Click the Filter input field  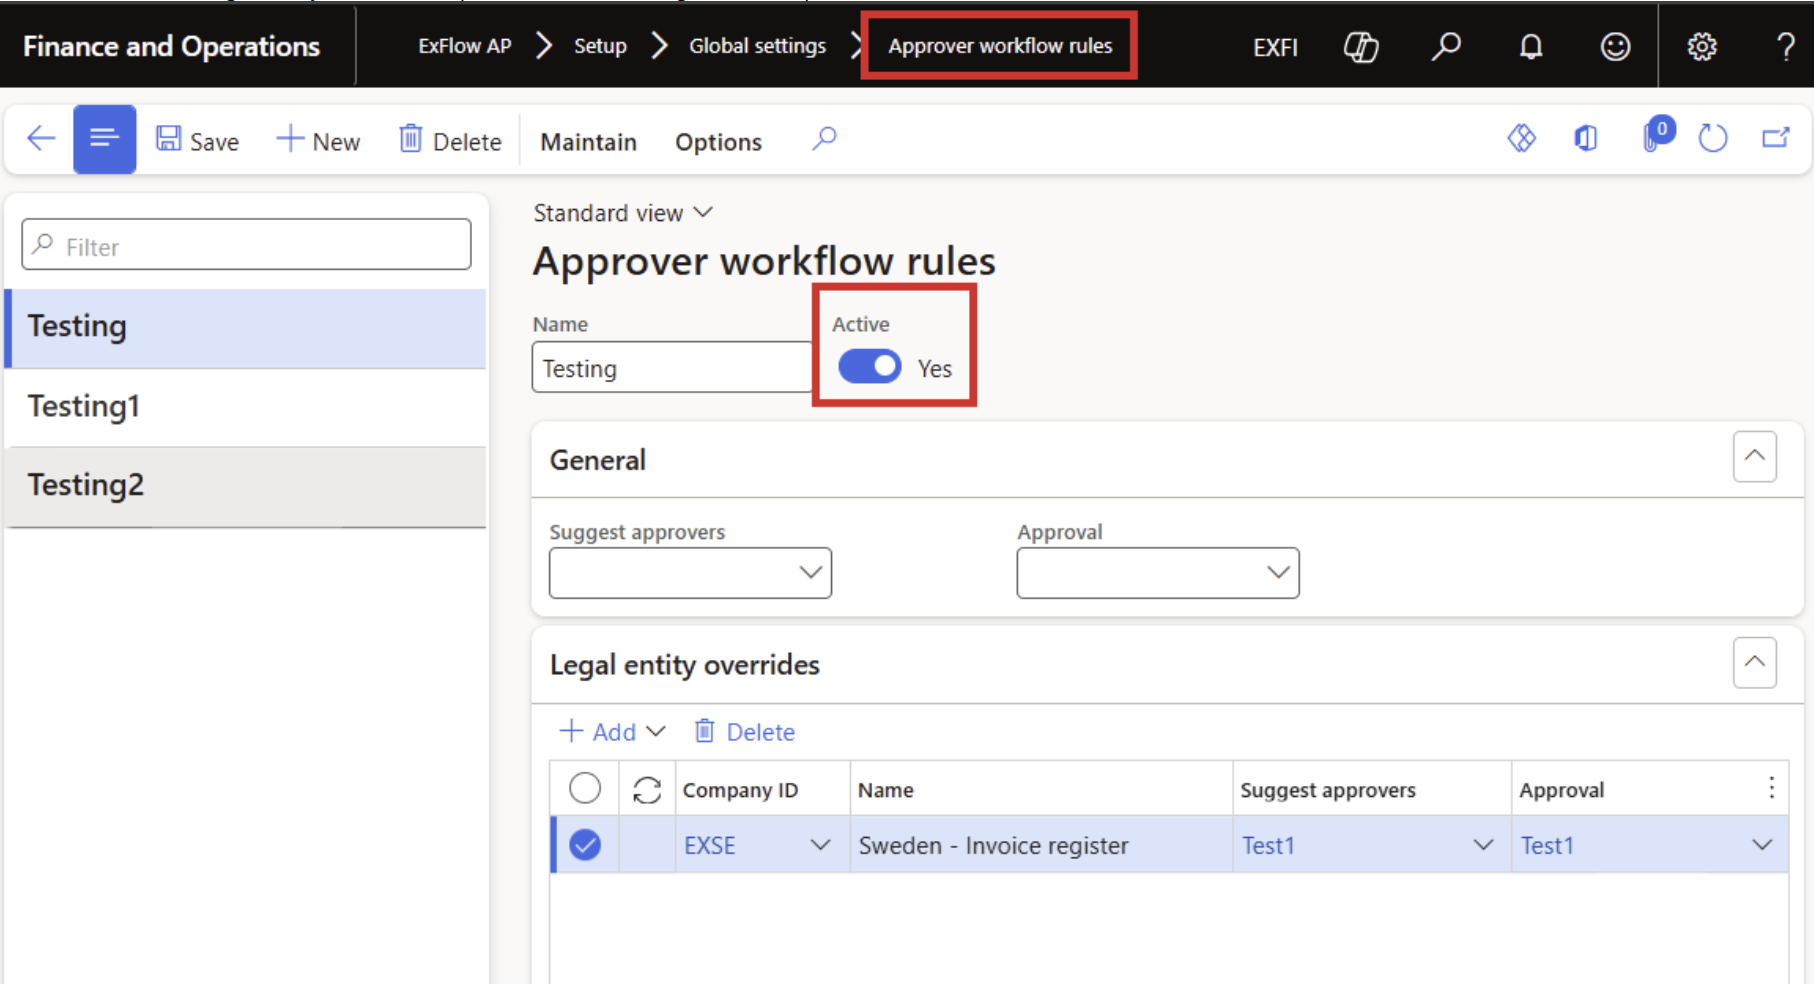tap(246, 245)
